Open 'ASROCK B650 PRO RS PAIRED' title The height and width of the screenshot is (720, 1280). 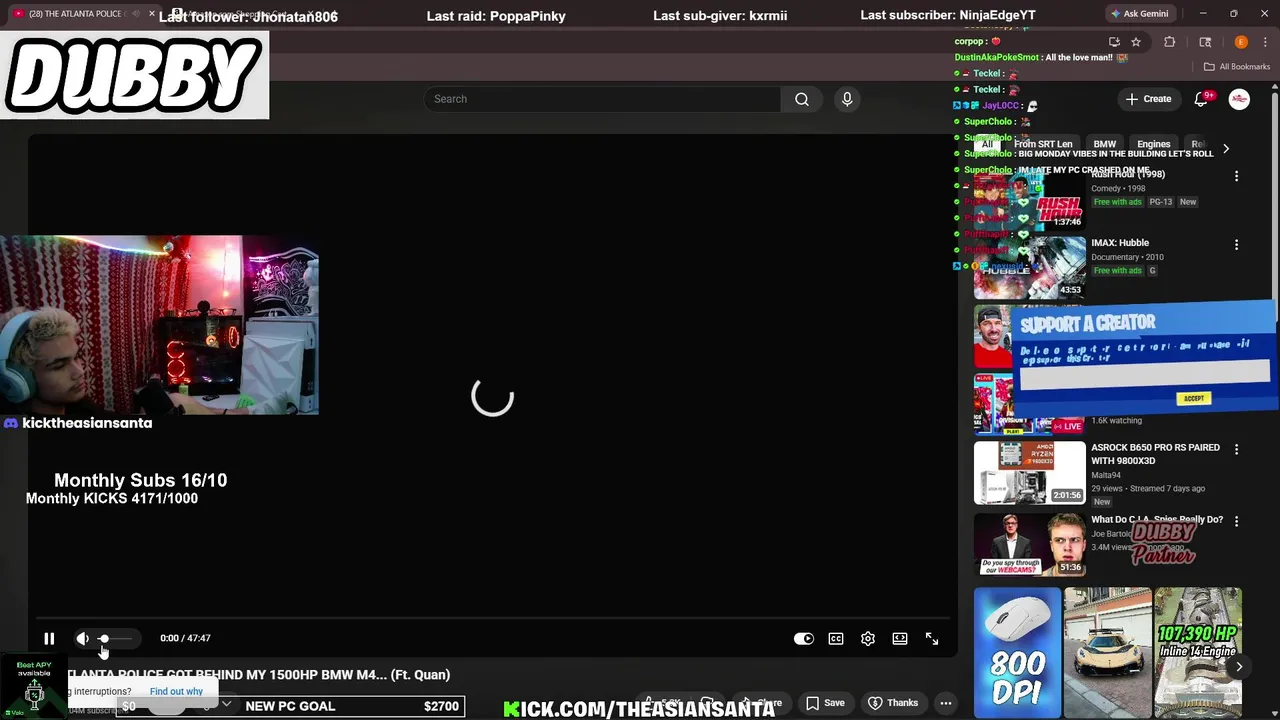[1155, 454]
